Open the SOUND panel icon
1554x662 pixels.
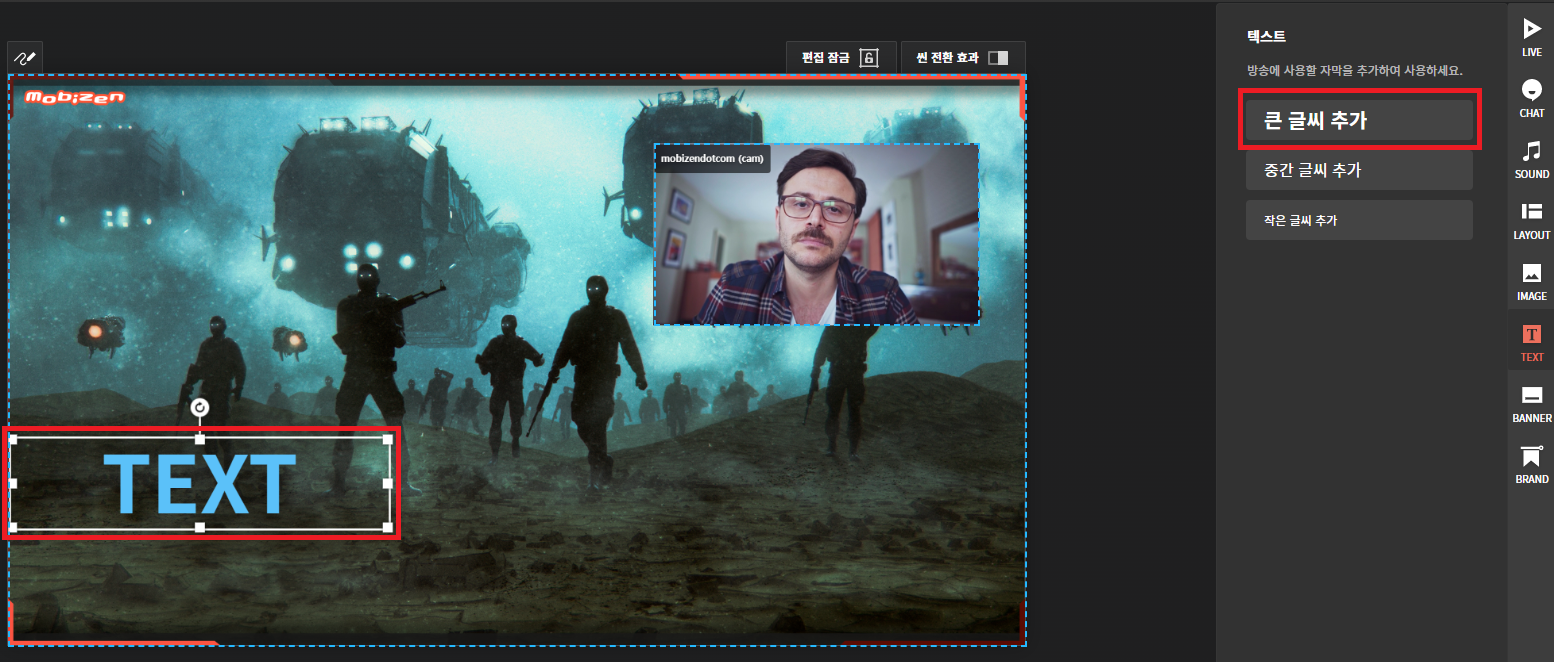tap(1531, 159)
